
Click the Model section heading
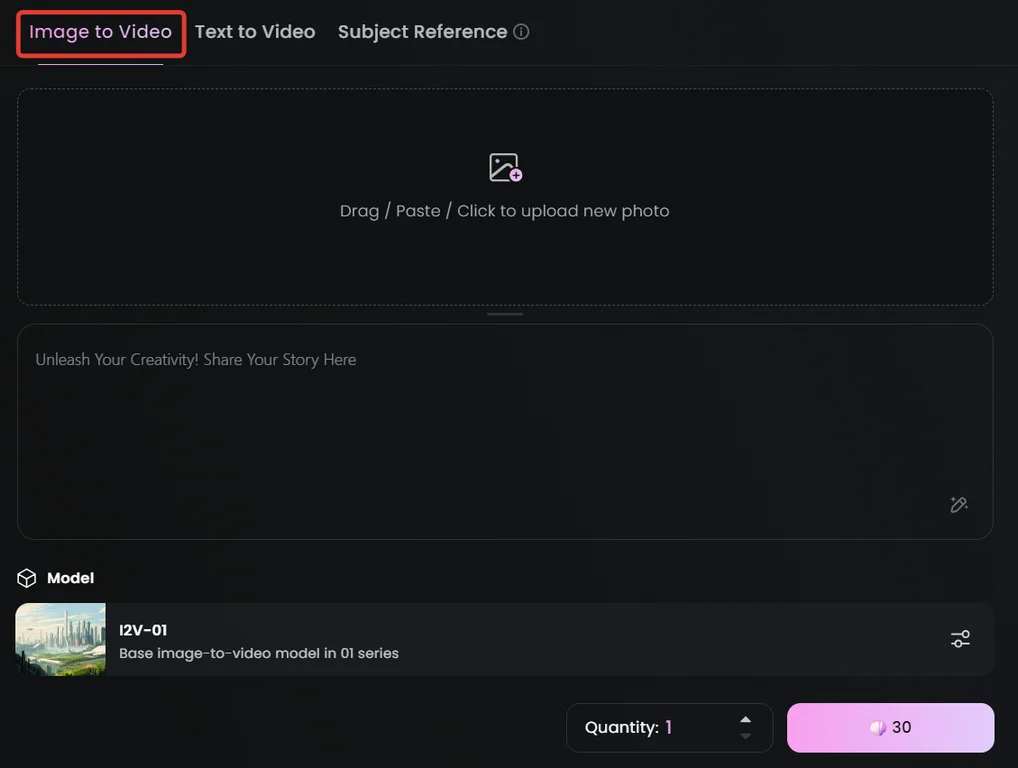click(70, 578)
